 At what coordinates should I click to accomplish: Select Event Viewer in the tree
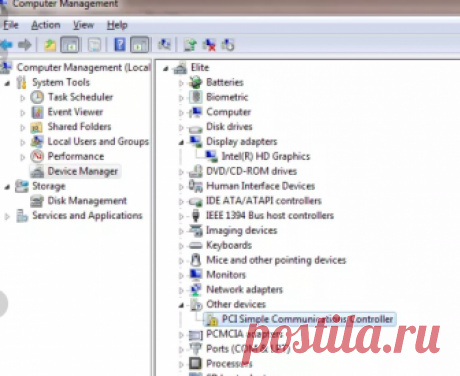click(x=75, y=112)
